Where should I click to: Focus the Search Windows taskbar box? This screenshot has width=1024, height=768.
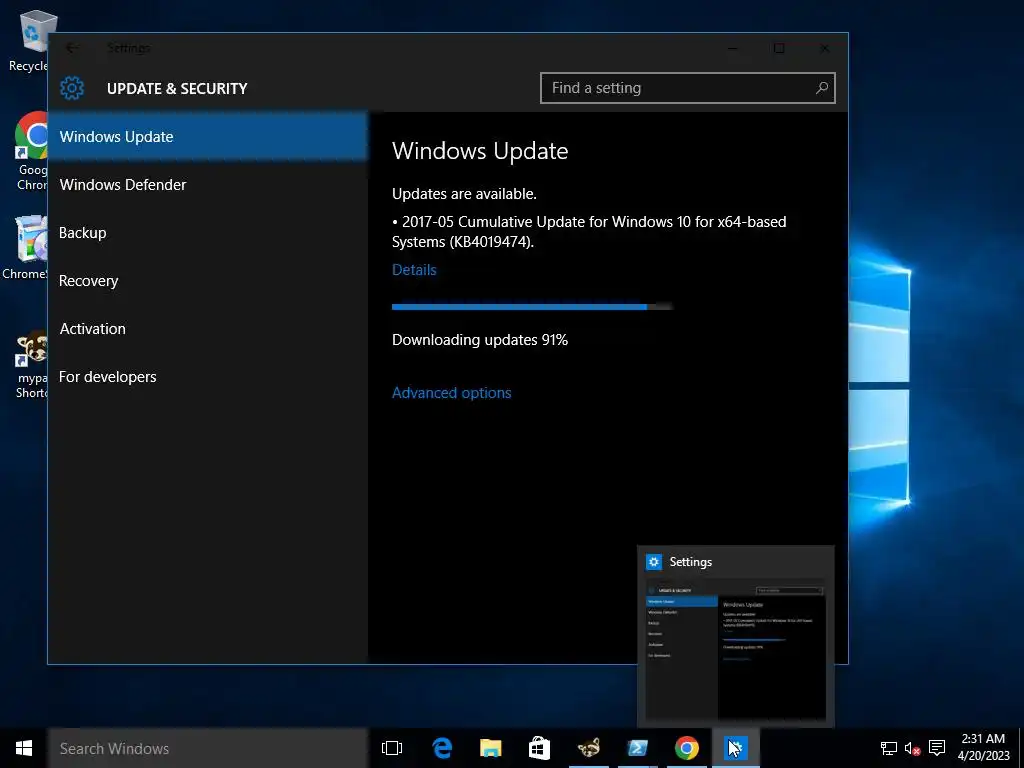point(208,748)
